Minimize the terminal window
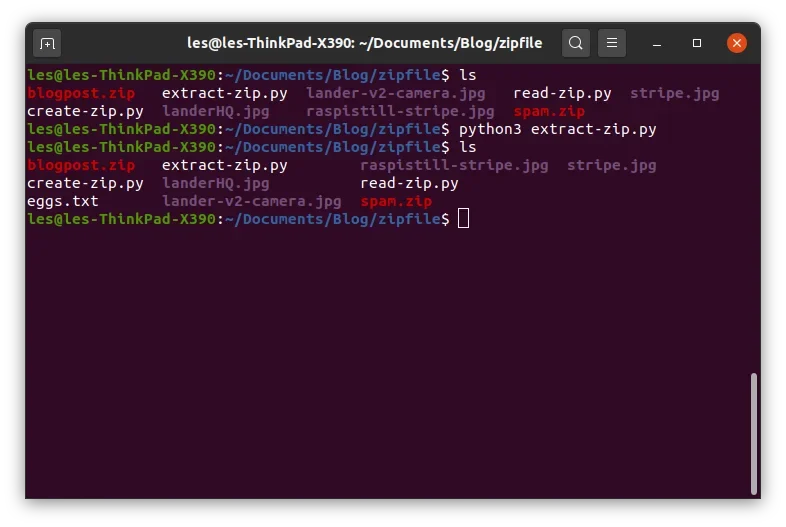The width and height of the screenshot is (786, 527). [x=657, y=44]
